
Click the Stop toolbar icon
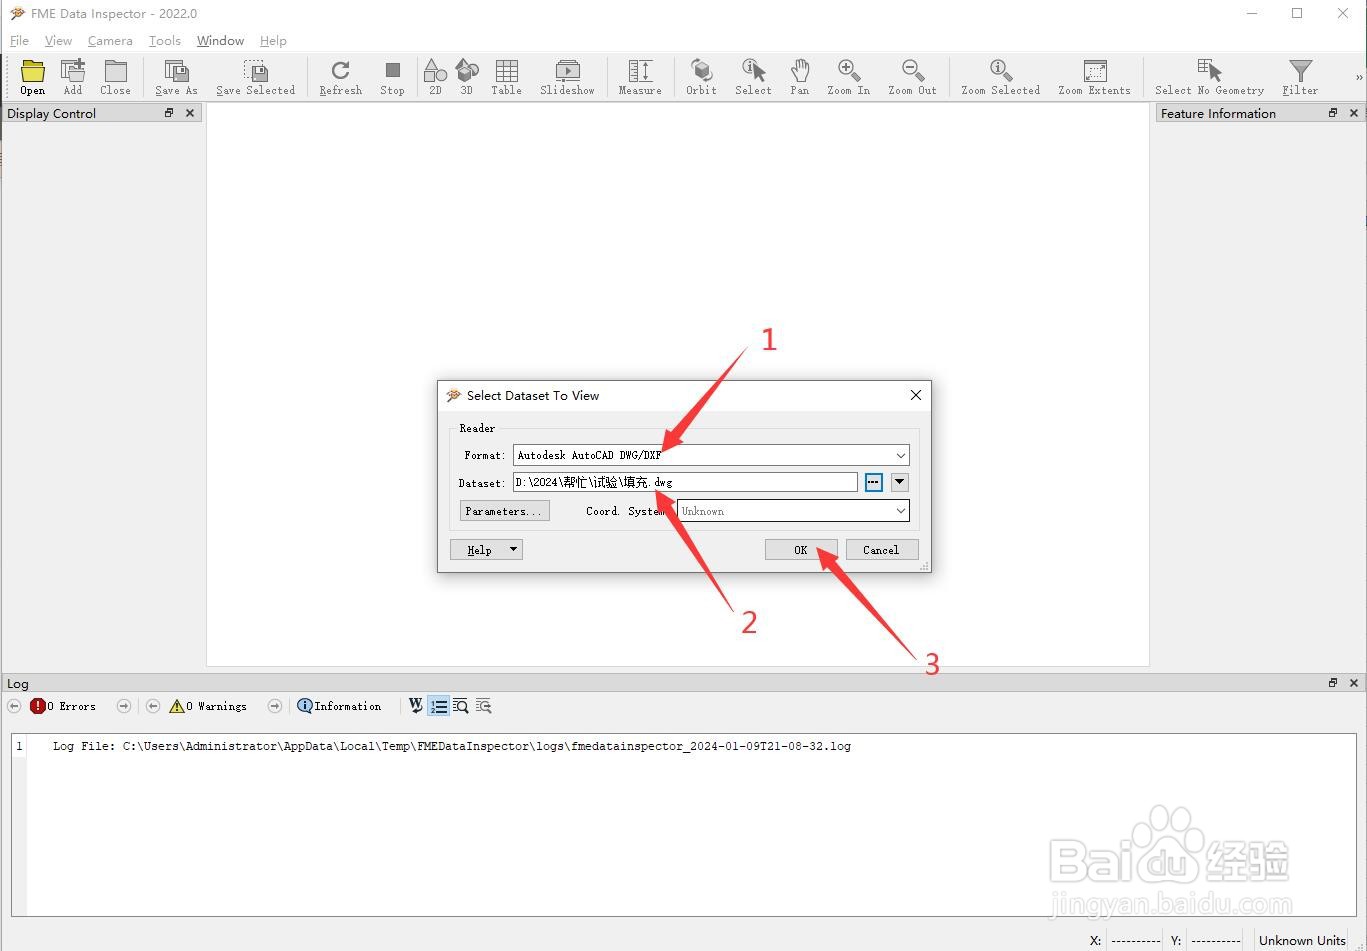tap(392, 77)
